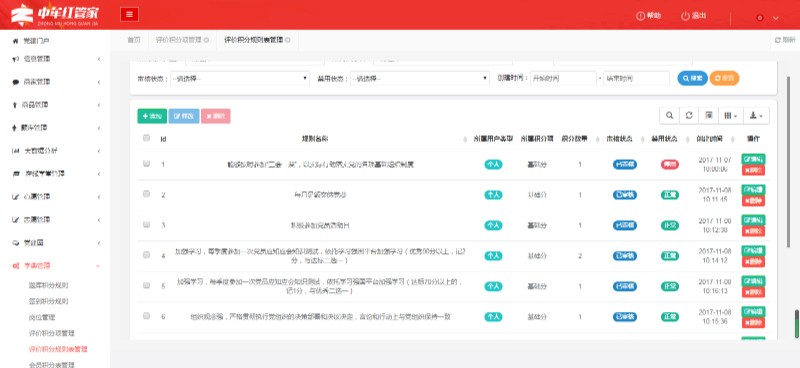Viewport: 800px width, 368px height.
Task: Tick the checkbox for row id 2
Action: tap(146, 194)
